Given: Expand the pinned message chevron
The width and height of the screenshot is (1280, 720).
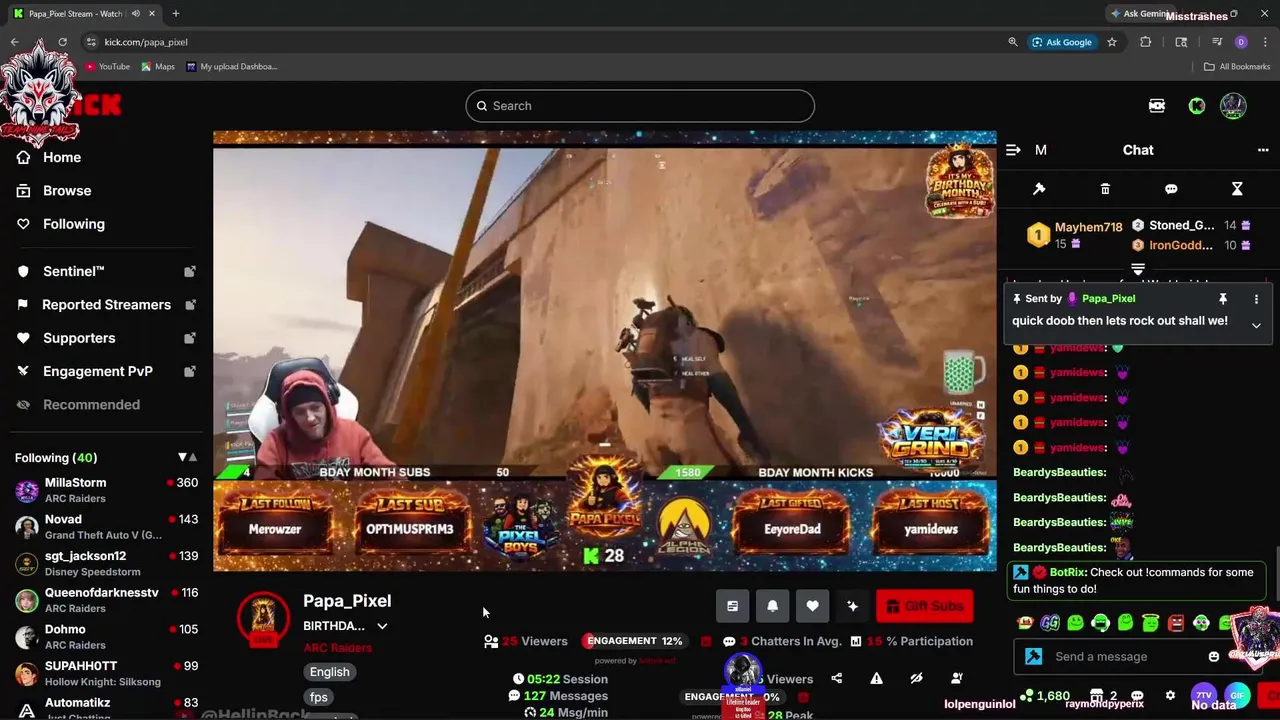Looking at the screenshot, I should coord(1256,325).
